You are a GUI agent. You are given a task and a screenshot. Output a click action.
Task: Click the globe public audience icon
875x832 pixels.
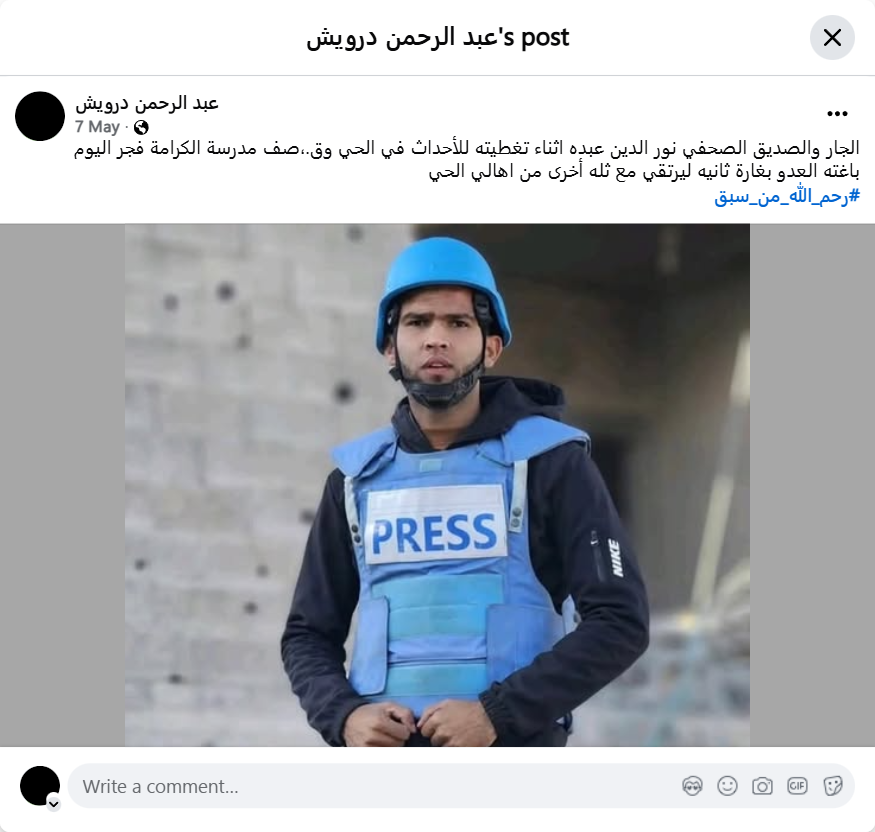pyautogui.click(x=141, y=128)
